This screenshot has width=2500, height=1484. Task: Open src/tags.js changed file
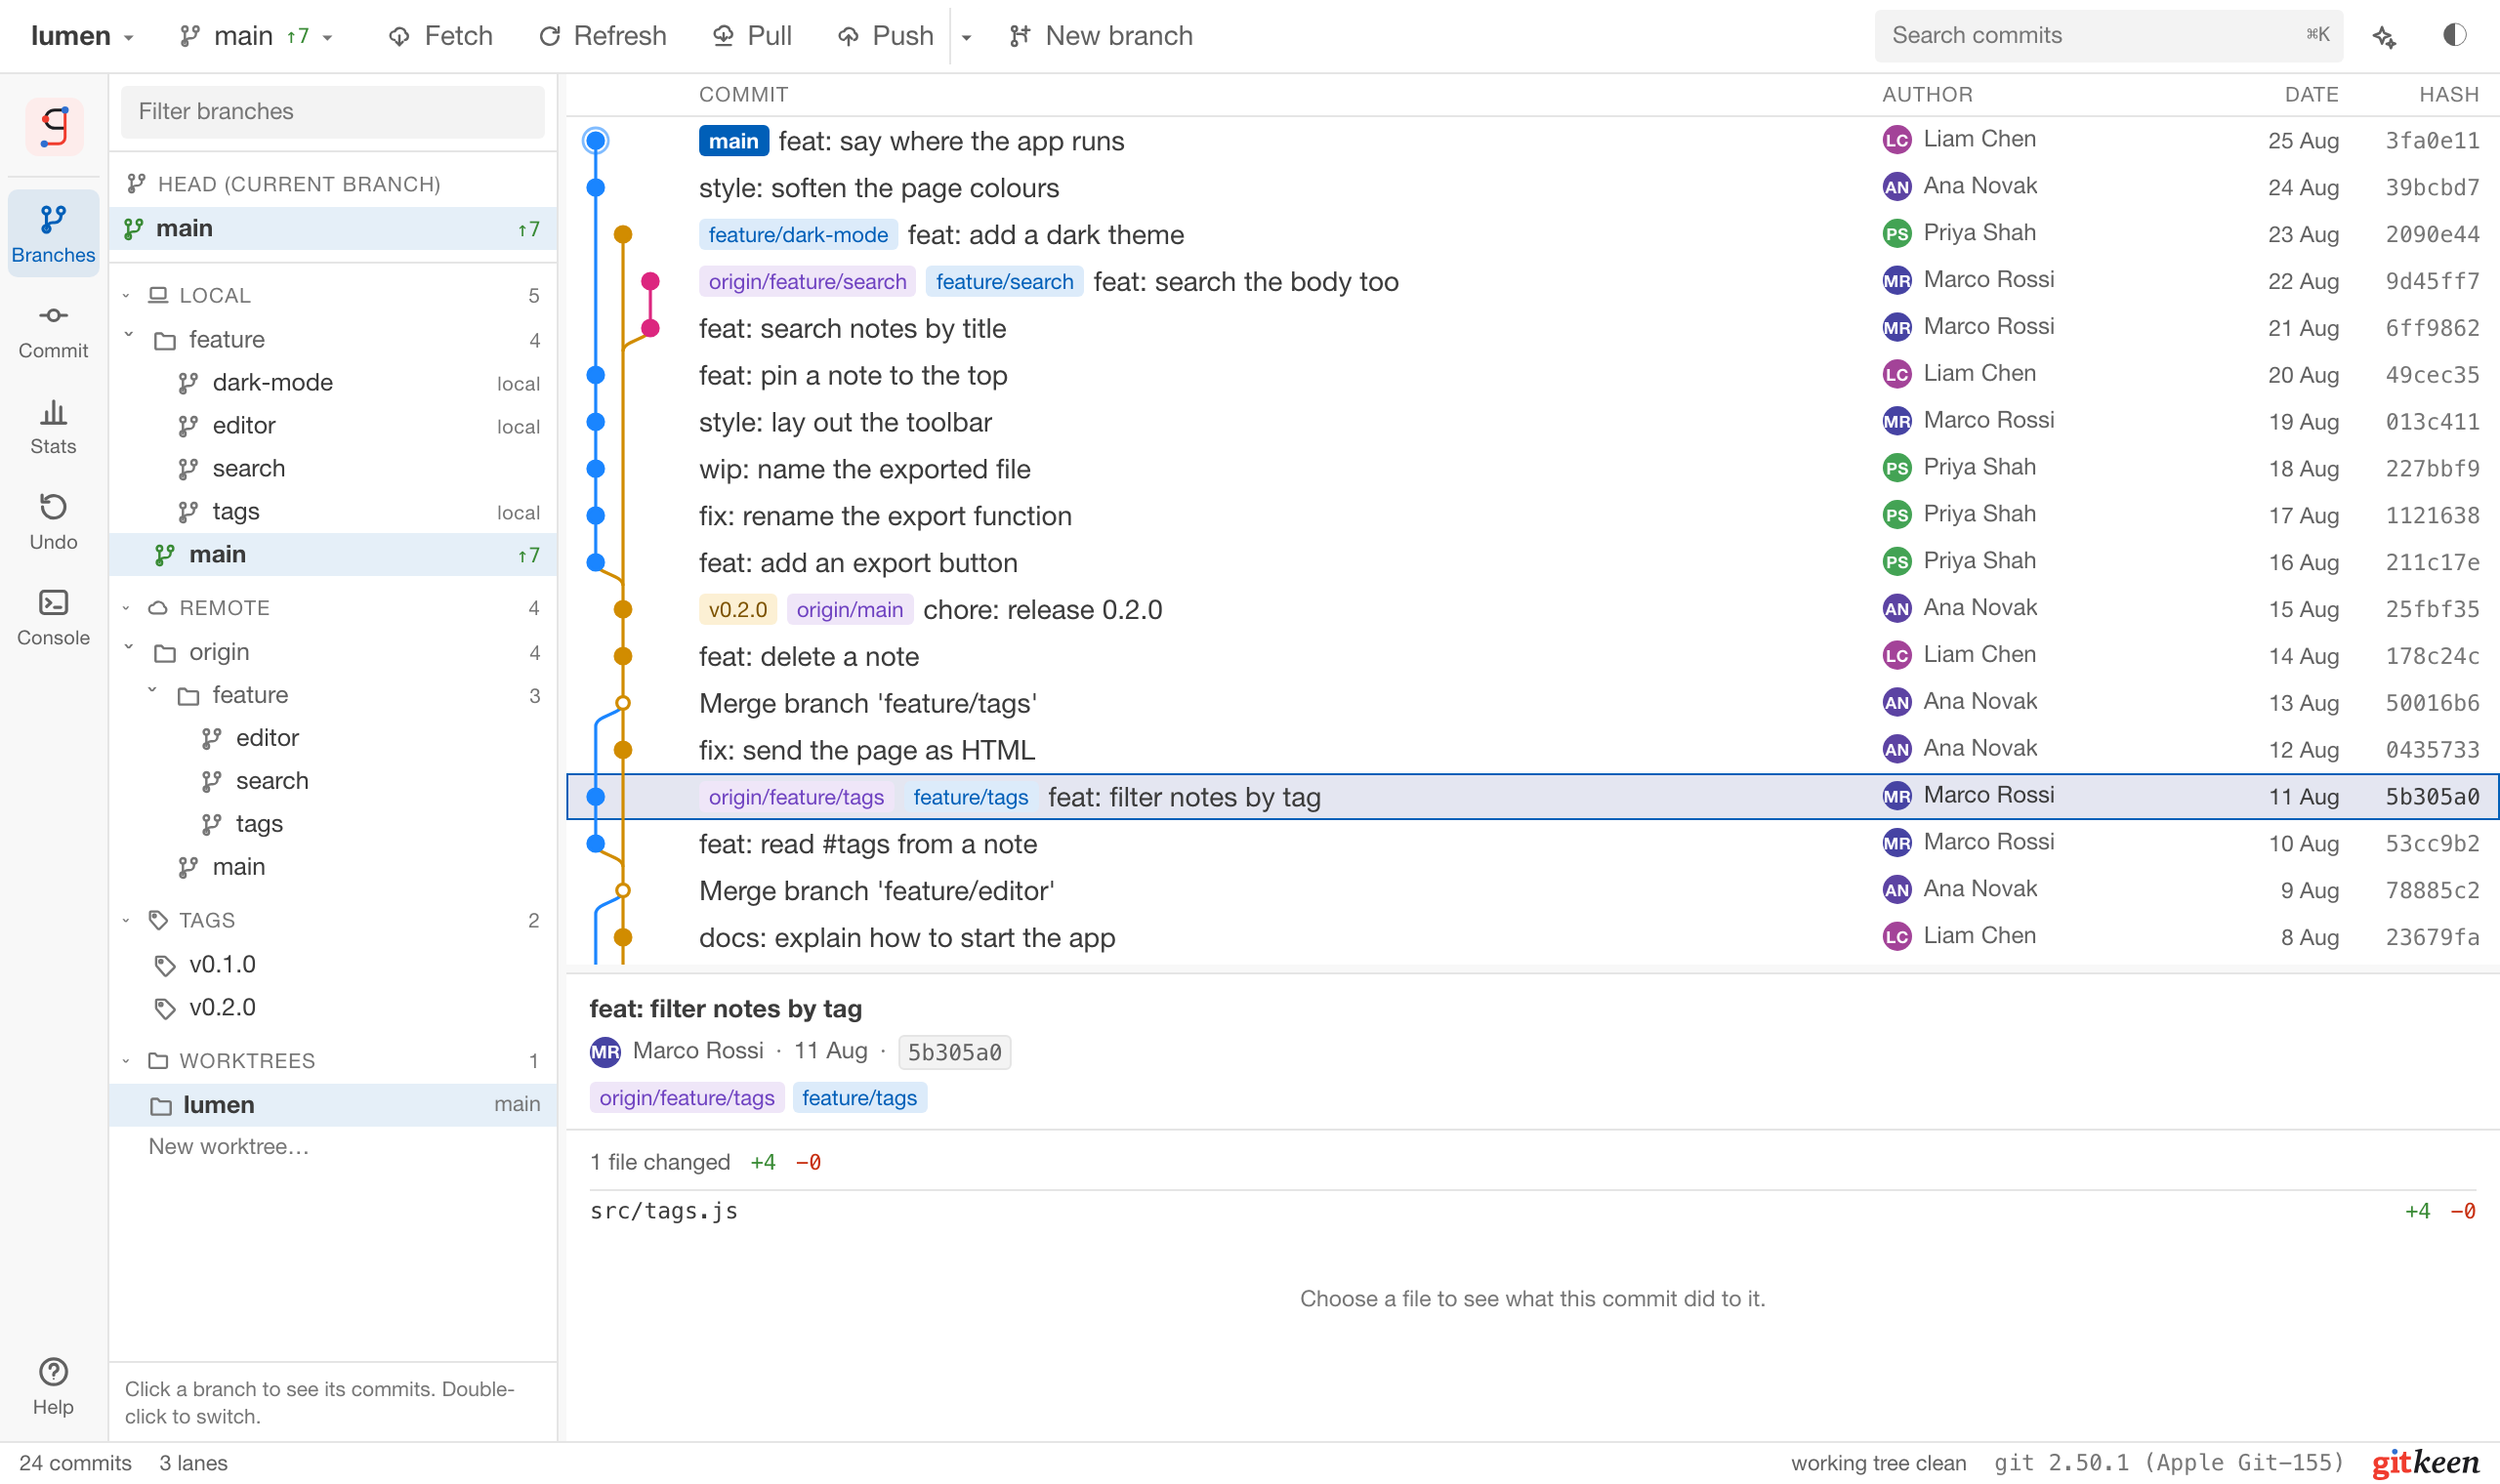[x=1533, y=1211]
